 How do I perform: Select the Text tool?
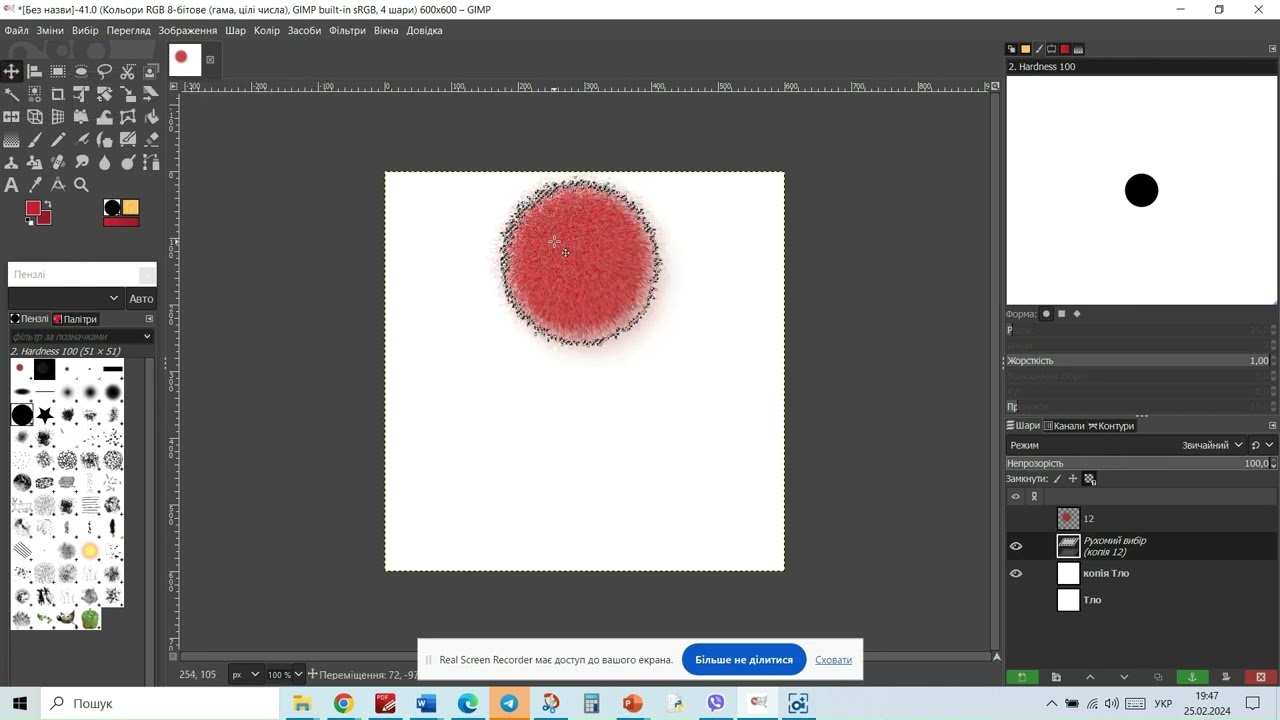pyautogui.click(x=11, y=185)
